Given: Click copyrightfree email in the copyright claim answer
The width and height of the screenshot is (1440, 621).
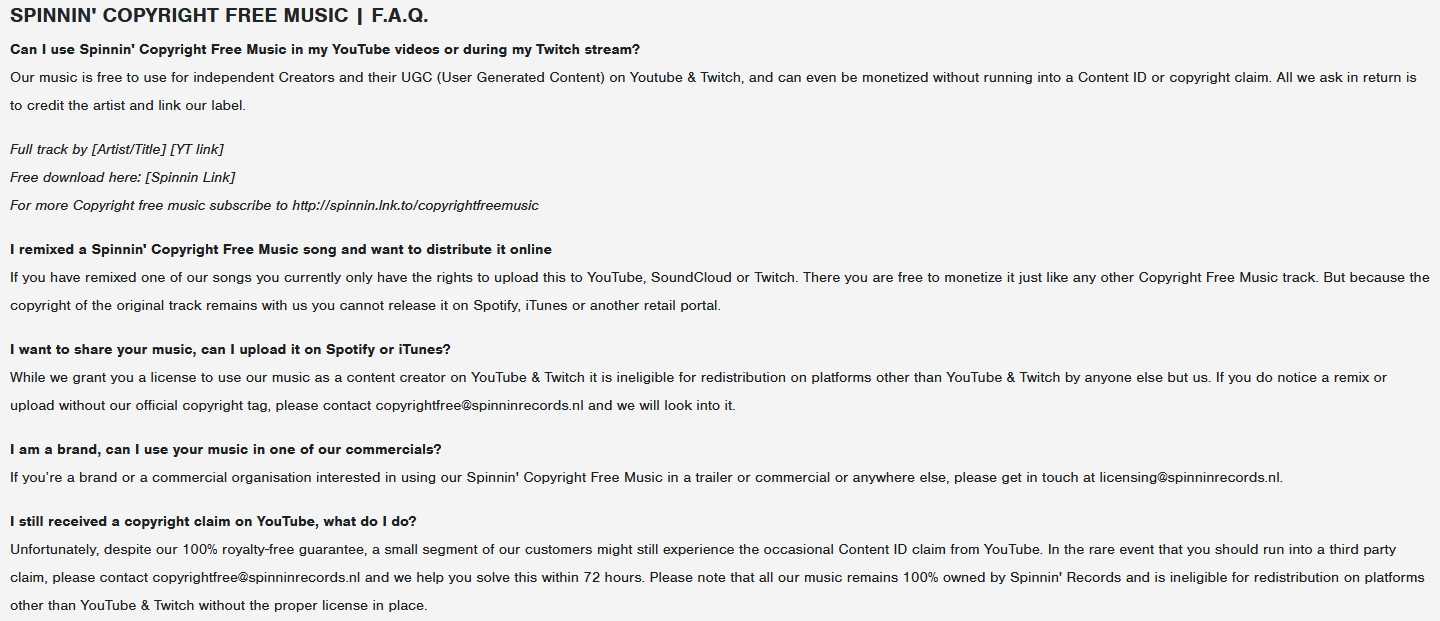Looking at the screenshot, I should click(256, 577).
